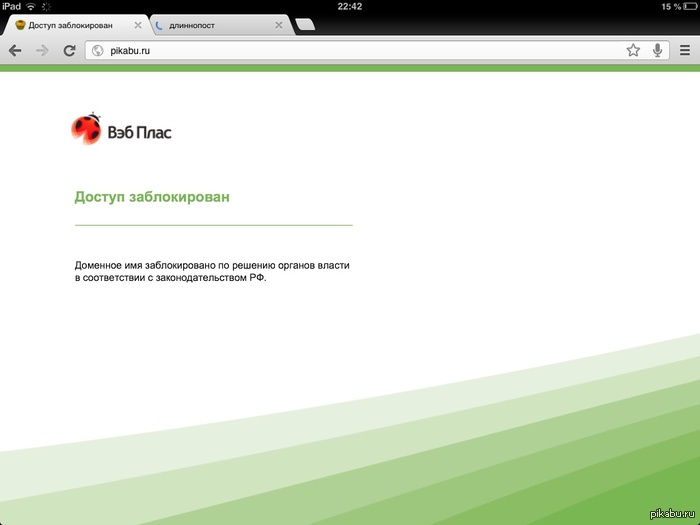The width and height of the screenshot is (700, 525).
Task: Open a new tab with the blank tab button
Action: [x=306, y=25]
